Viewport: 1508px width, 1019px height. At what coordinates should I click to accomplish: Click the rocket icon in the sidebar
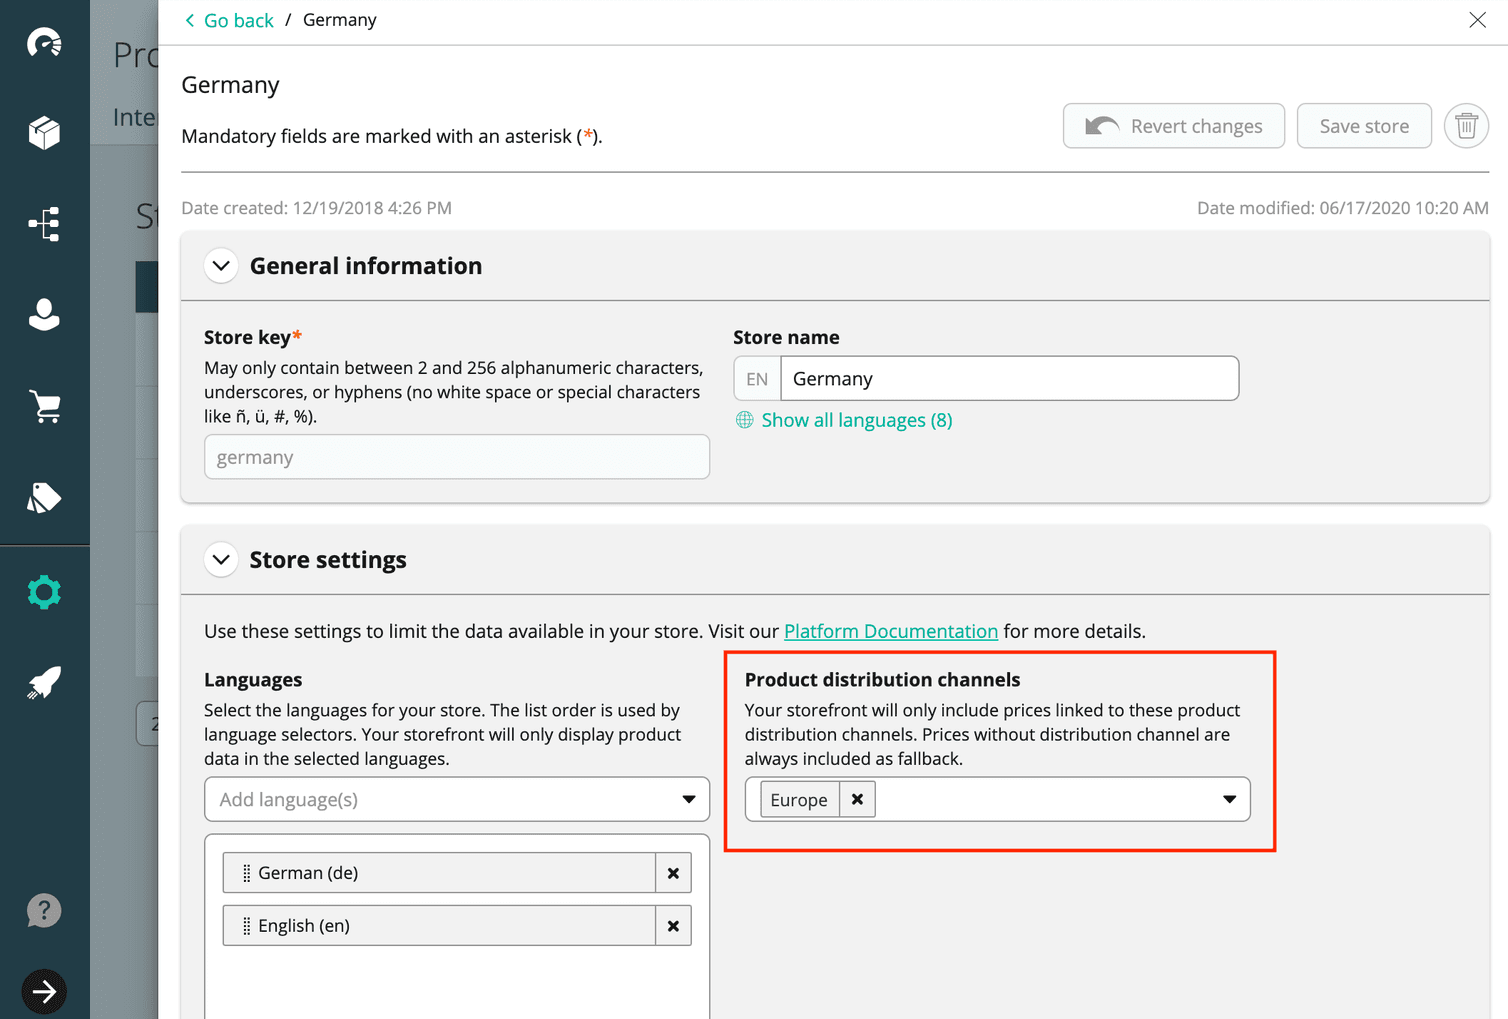(x=44, y=682)
